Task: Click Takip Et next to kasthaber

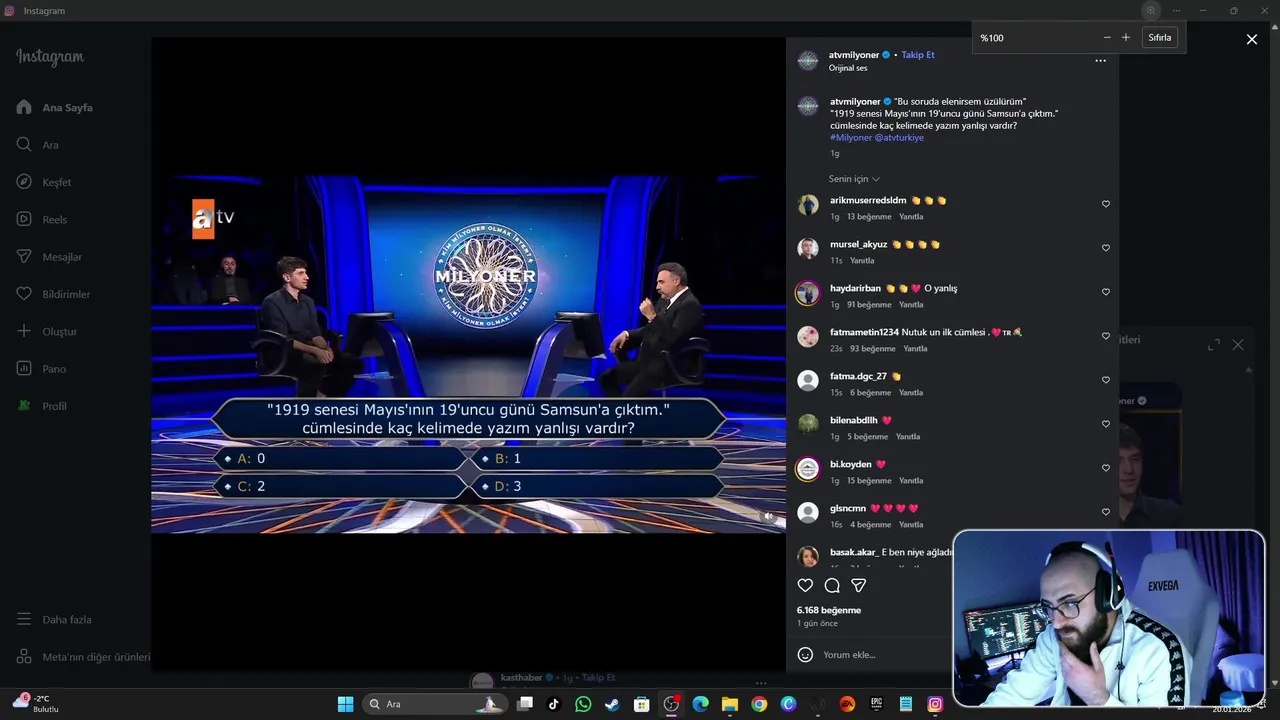Action: click(598, 678)
